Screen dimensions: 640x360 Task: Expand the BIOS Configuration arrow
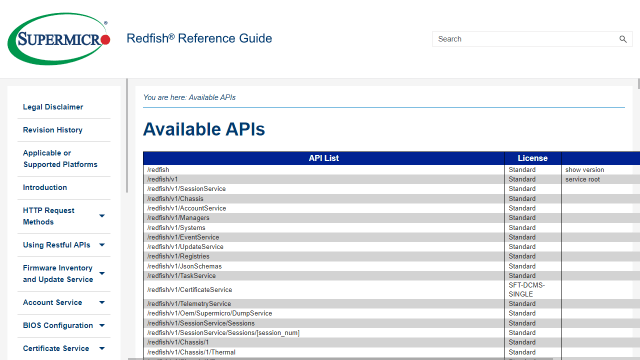[102, 325]
